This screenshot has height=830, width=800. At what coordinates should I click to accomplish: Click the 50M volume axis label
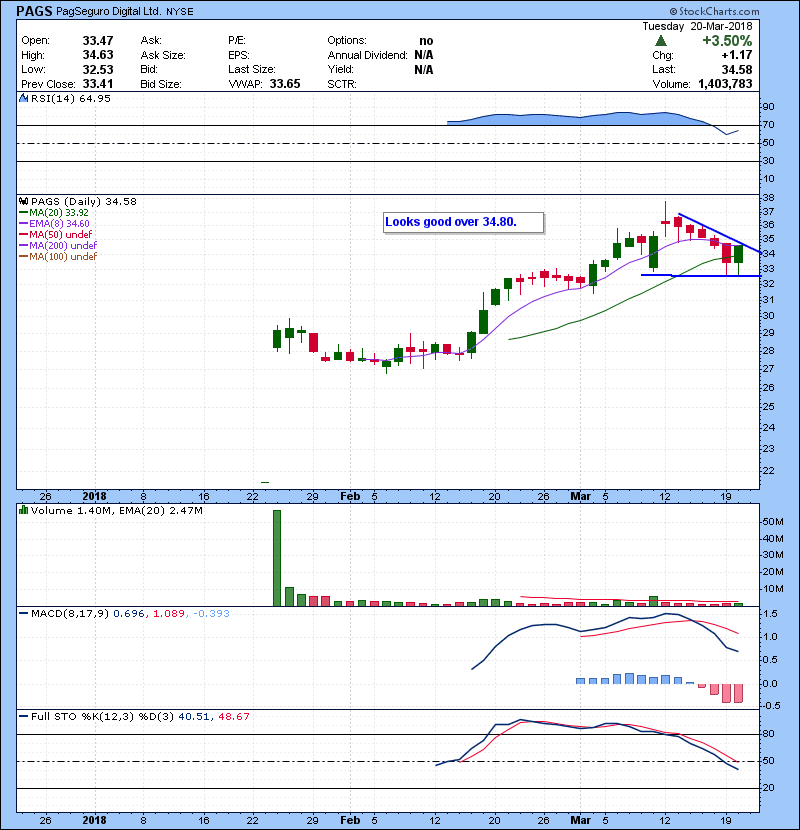pos(772,522)
